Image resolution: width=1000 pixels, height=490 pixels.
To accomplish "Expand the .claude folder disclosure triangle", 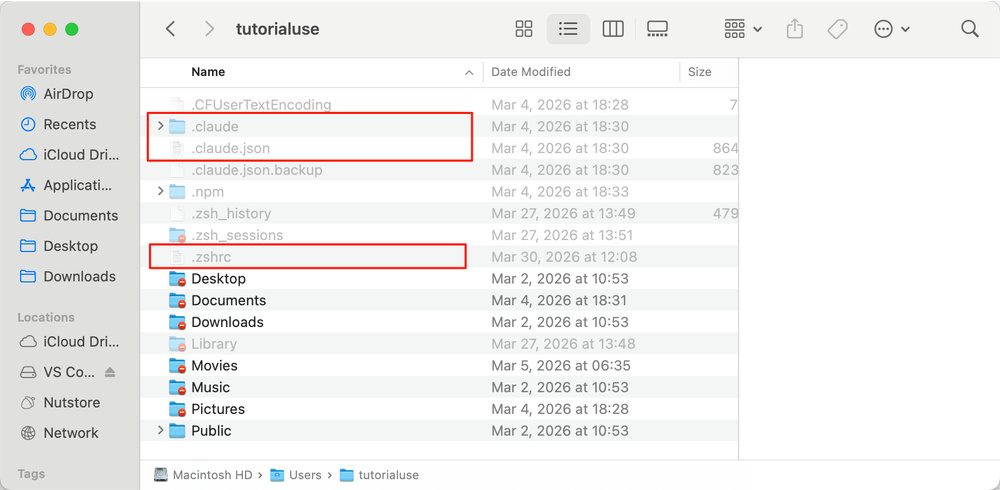I will point(160,126).
